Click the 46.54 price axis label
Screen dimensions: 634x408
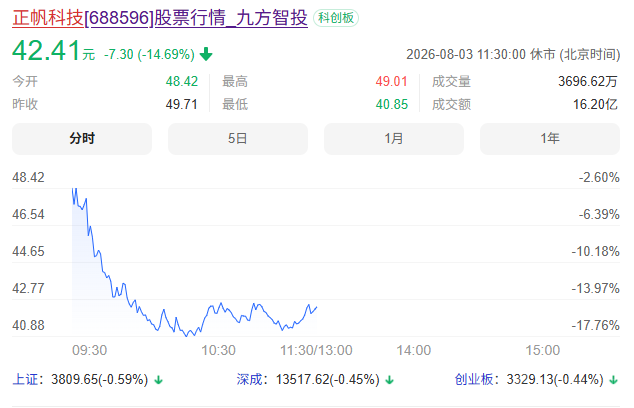click(x=28, y=214)
